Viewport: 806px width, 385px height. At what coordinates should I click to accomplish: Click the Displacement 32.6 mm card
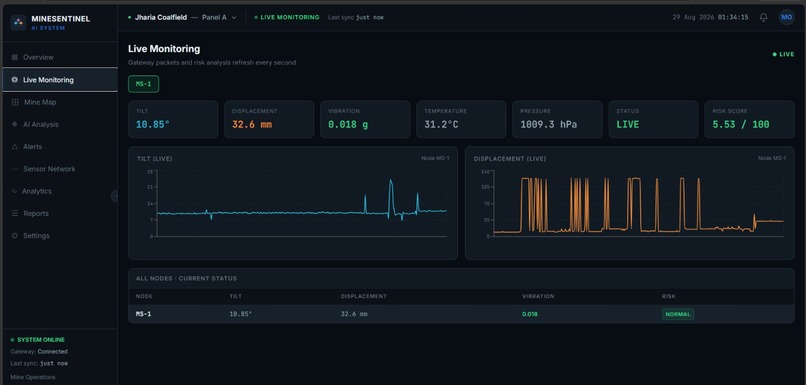[x=269, y=119]
